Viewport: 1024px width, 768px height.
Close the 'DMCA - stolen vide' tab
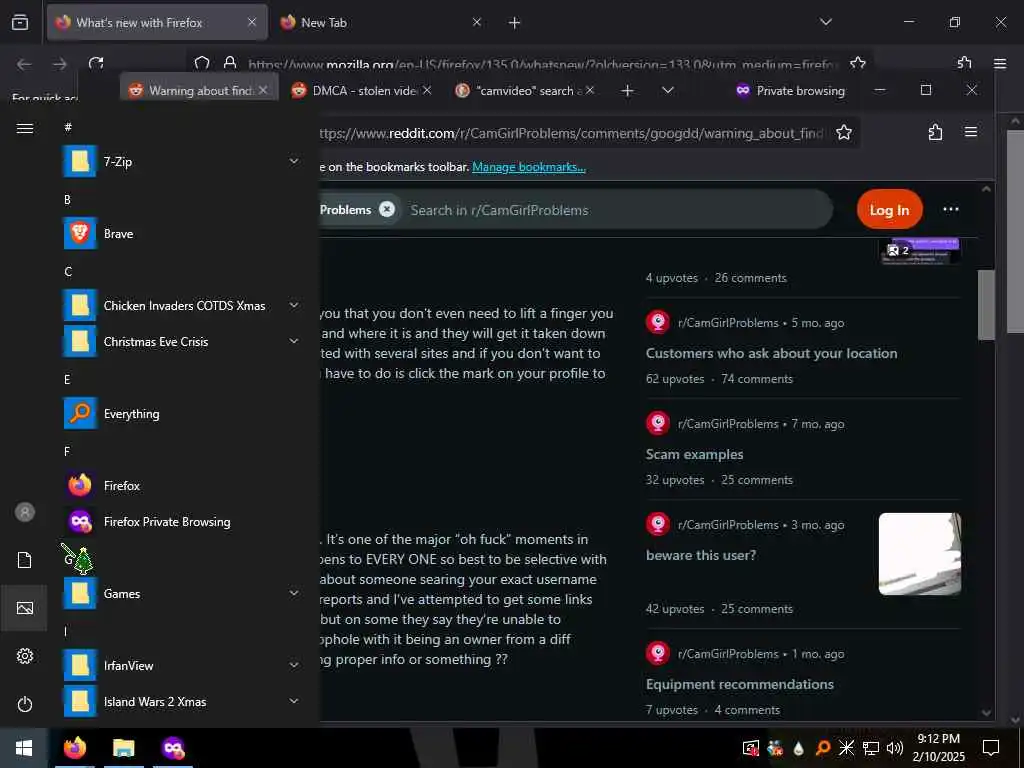click(x=427, y=90)
